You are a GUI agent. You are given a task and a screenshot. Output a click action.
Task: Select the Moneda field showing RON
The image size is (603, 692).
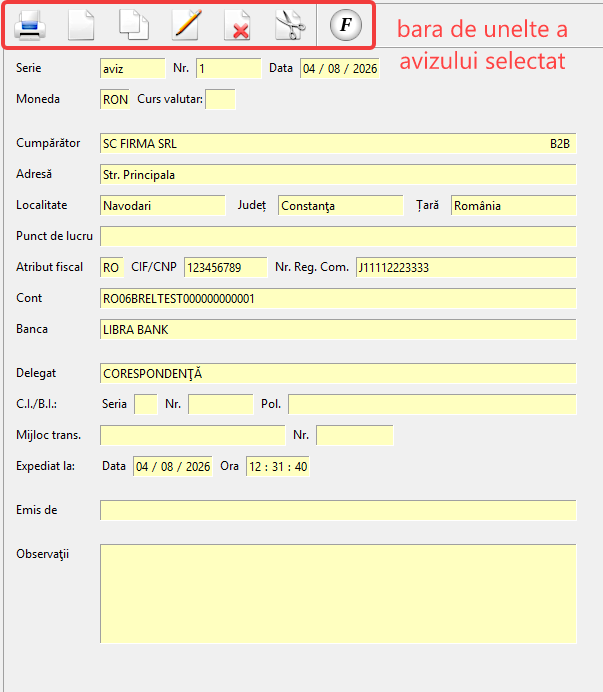pyautogui.click(x=115, y=99)
